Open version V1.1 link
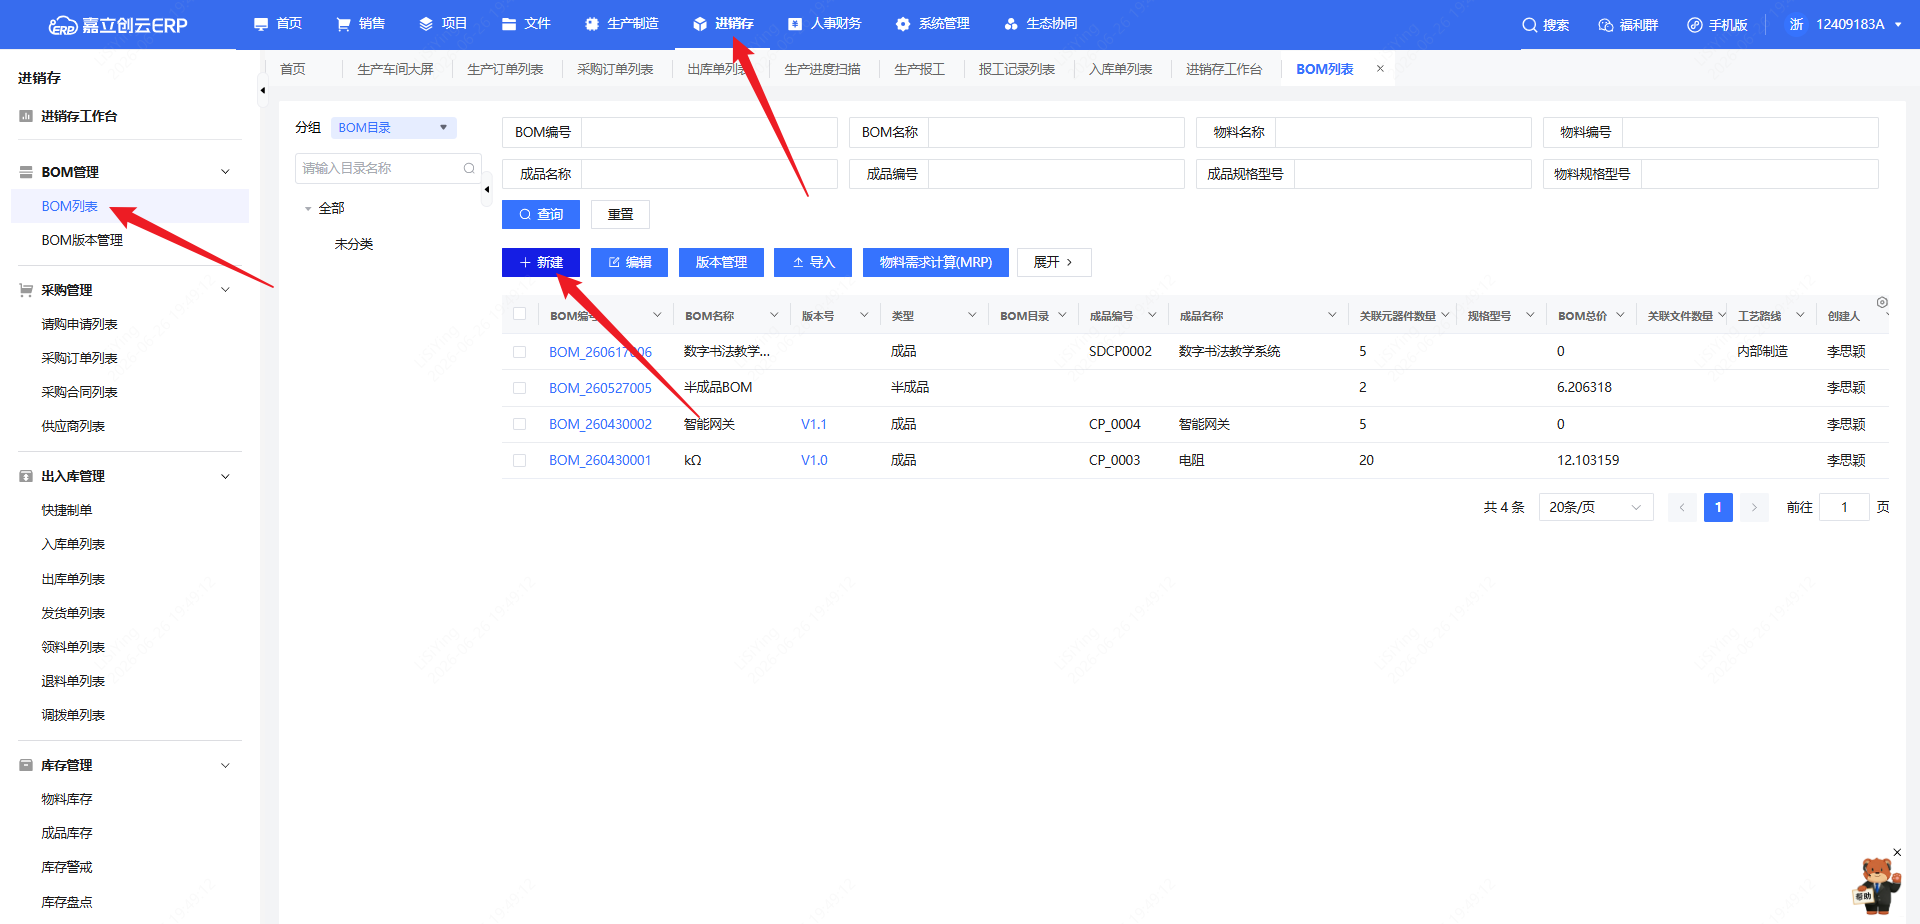1920x924 pixels. tap(814, 424)
